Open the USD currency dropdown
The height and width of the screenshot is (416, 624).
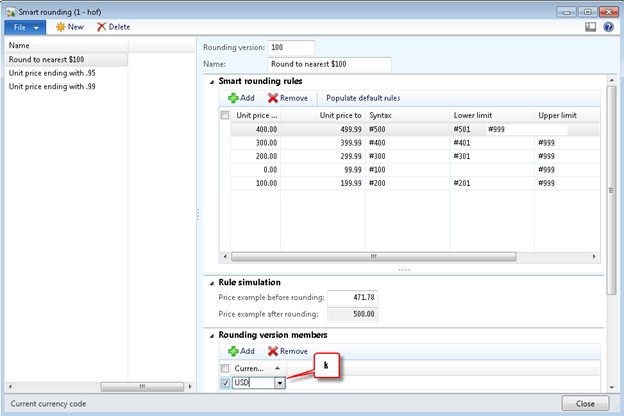coord(280,382)
